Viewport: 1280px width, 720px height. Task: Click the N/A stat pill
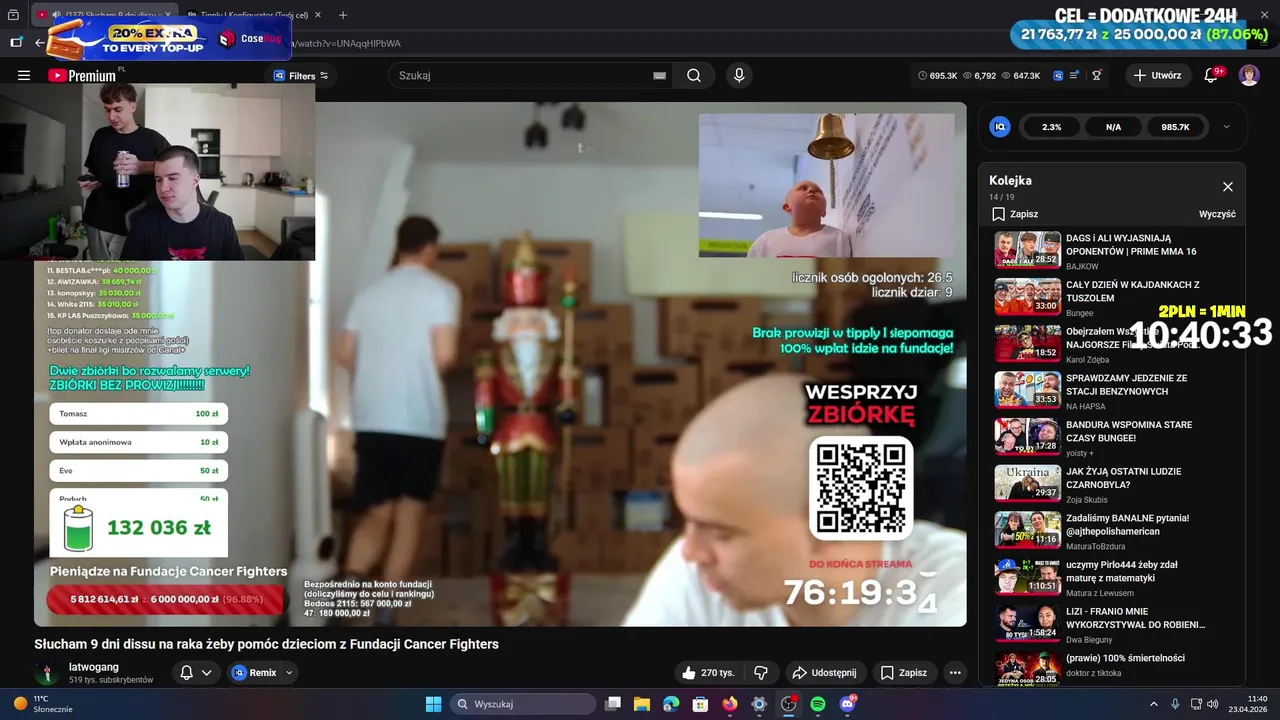[1114, 127]
